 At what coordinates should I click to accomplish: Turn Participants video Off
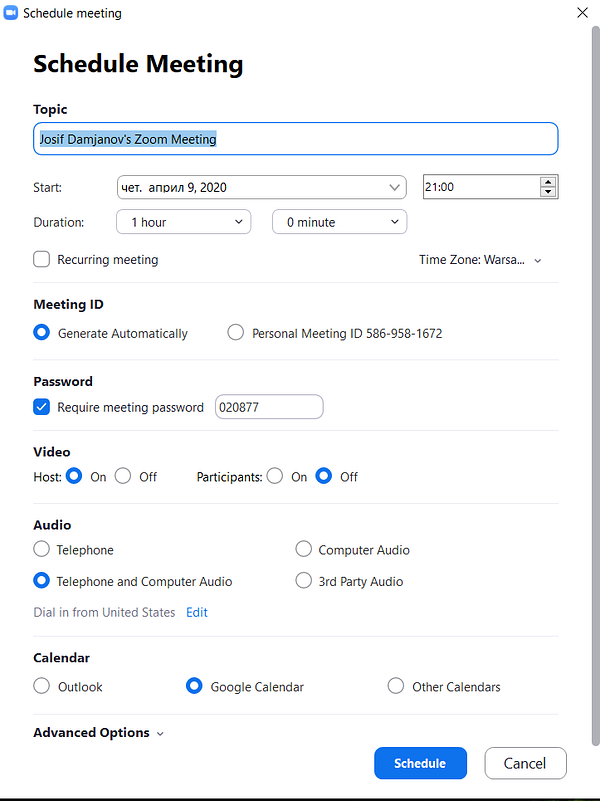pos(324,476)
